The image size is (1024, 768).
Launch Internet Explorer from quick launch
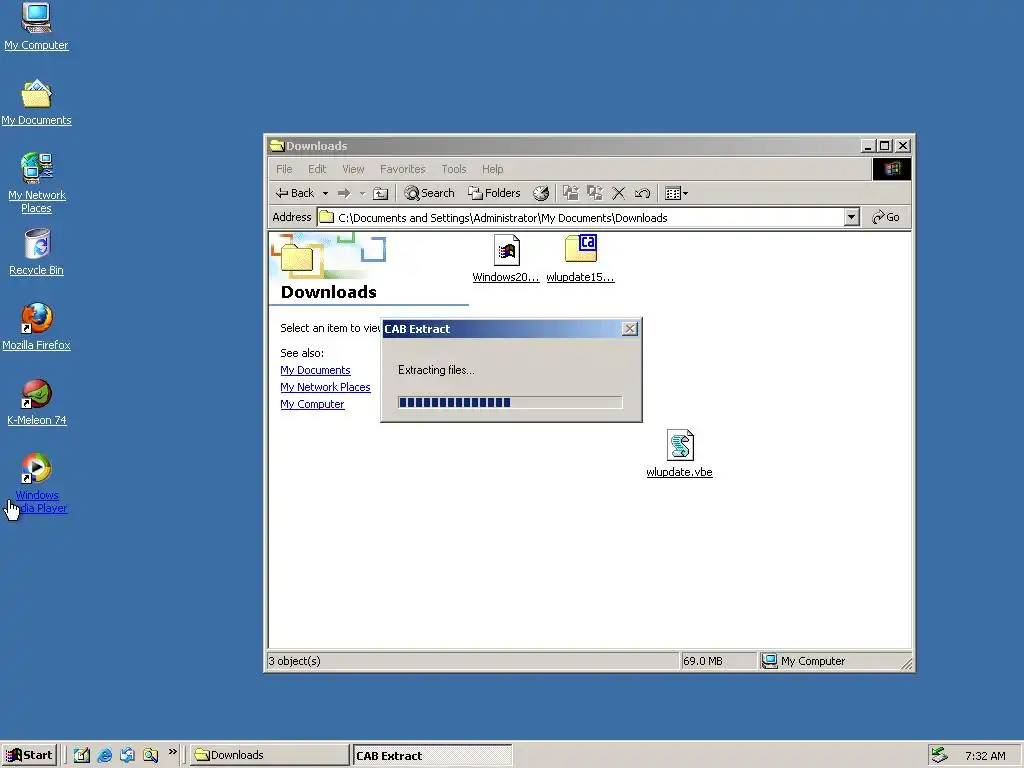click(104, 755)
